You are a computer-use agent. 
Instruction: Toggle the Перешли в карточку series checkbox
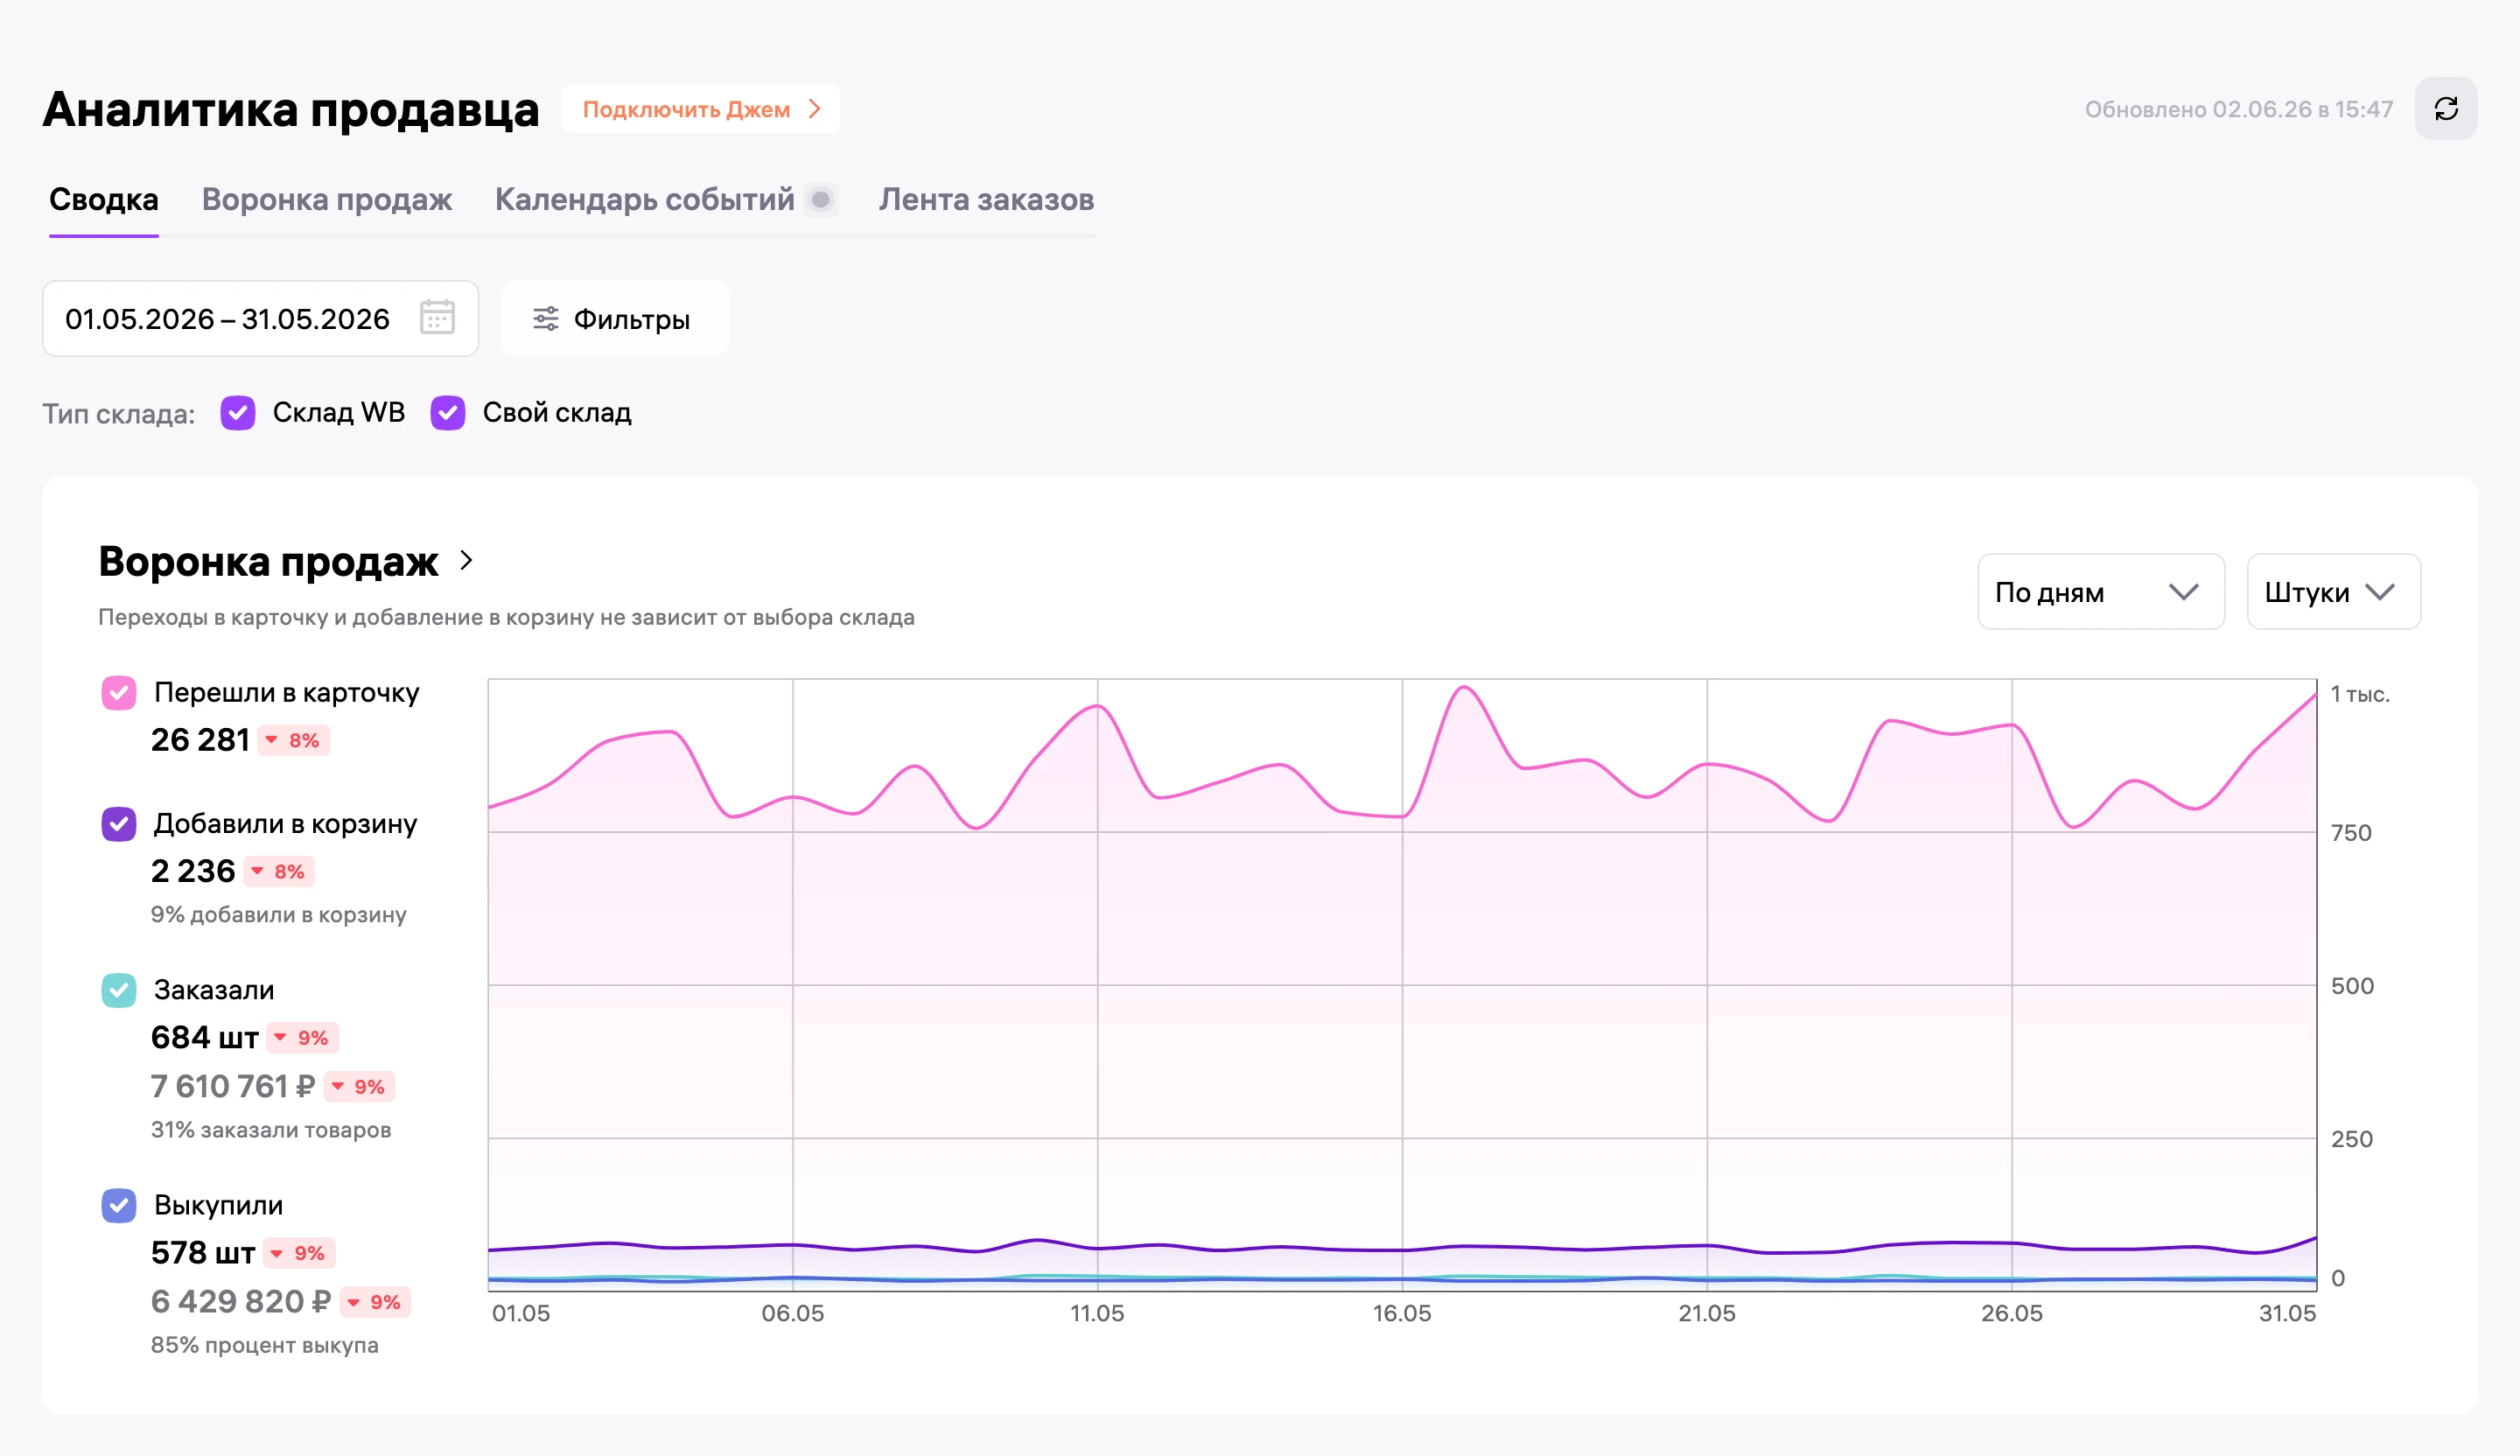[119, 692]
